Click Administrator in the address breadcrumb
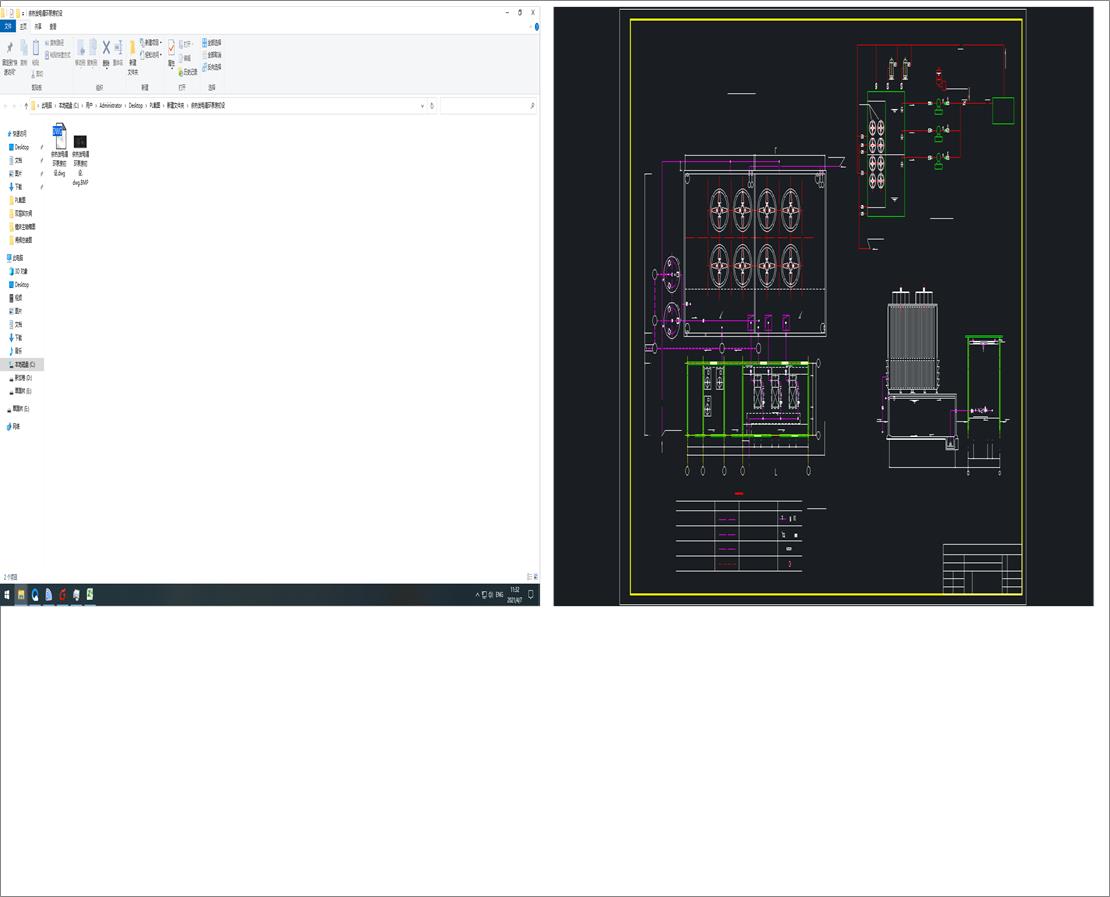Viewport: 1110px width, 897px height. 110,106
